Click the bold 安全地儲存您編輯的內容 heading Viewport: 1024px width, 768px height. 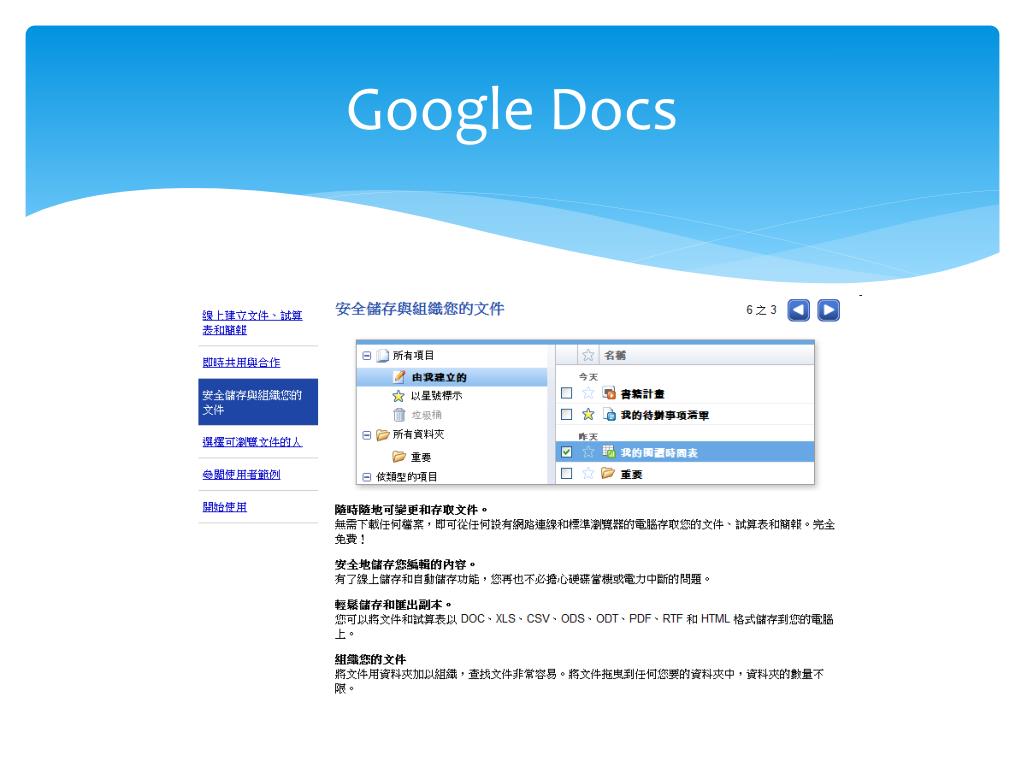405,564
